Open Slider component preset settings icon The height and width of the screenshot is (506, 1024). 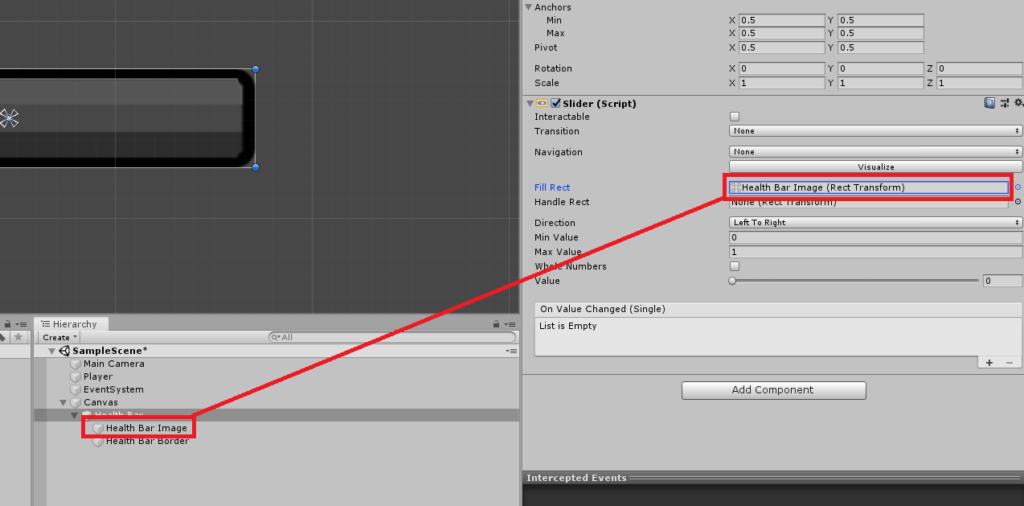click(x=1005, y=103)
